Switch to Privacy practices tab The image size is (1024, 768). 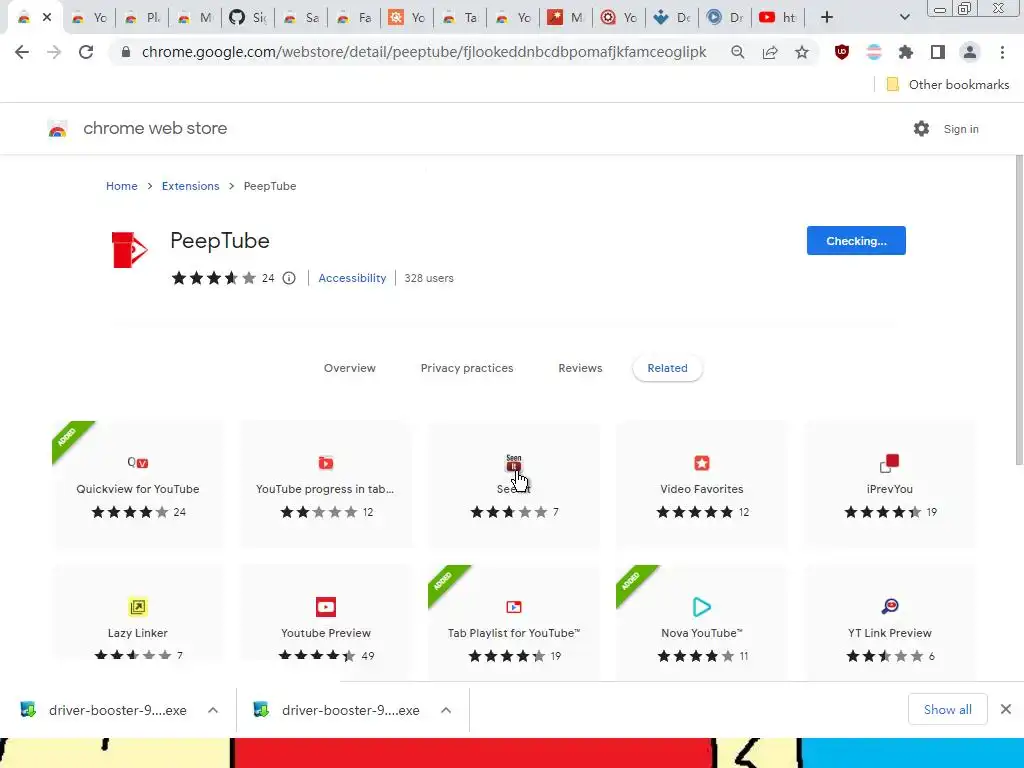(467, 368)
